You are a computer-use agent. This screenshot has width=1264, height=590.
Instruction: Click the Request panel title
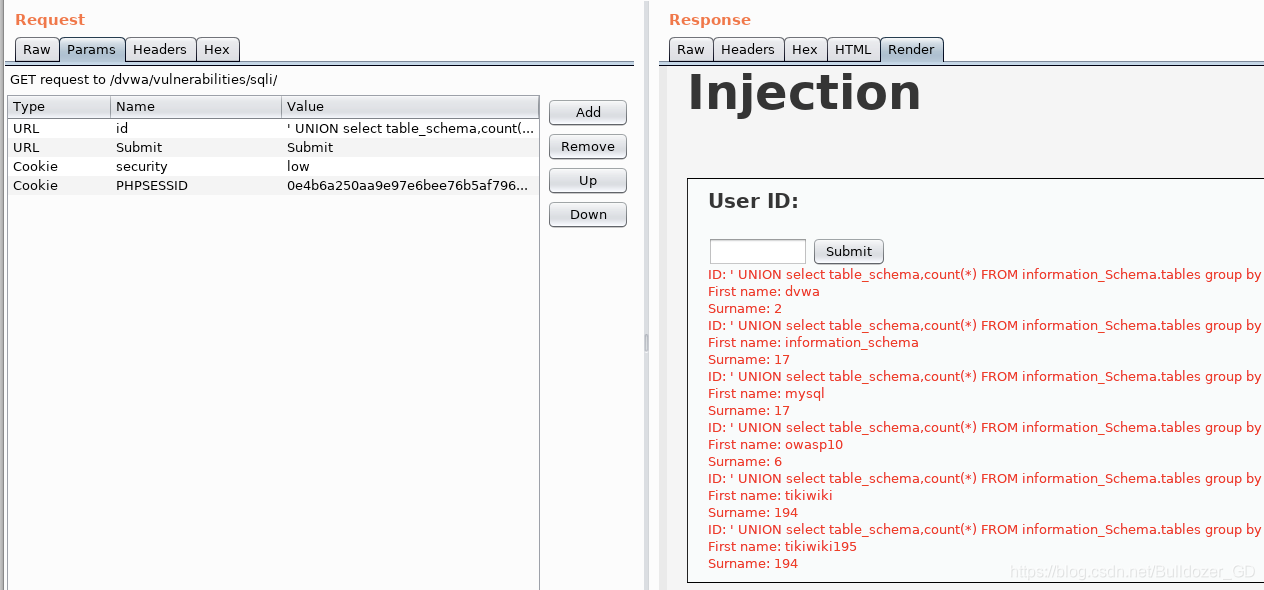click(x=50, y=20)
